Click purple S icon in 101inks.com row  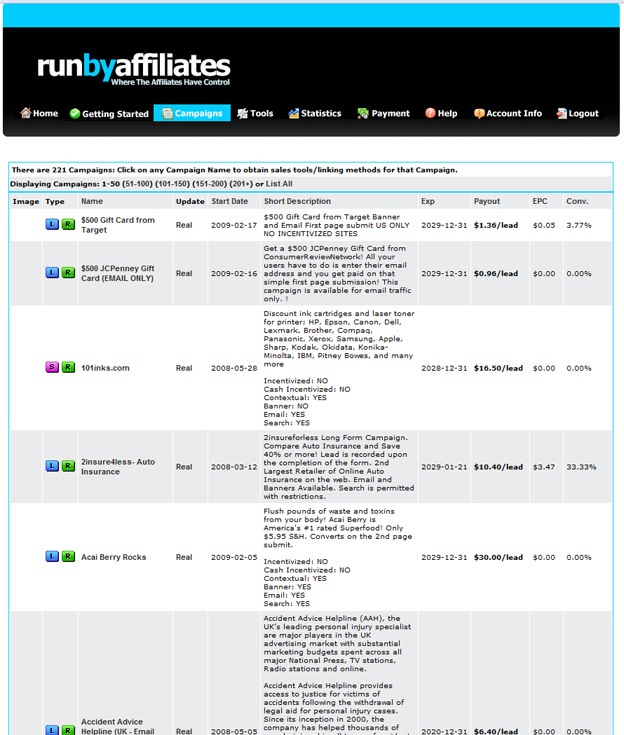click(x=52, y=367)
